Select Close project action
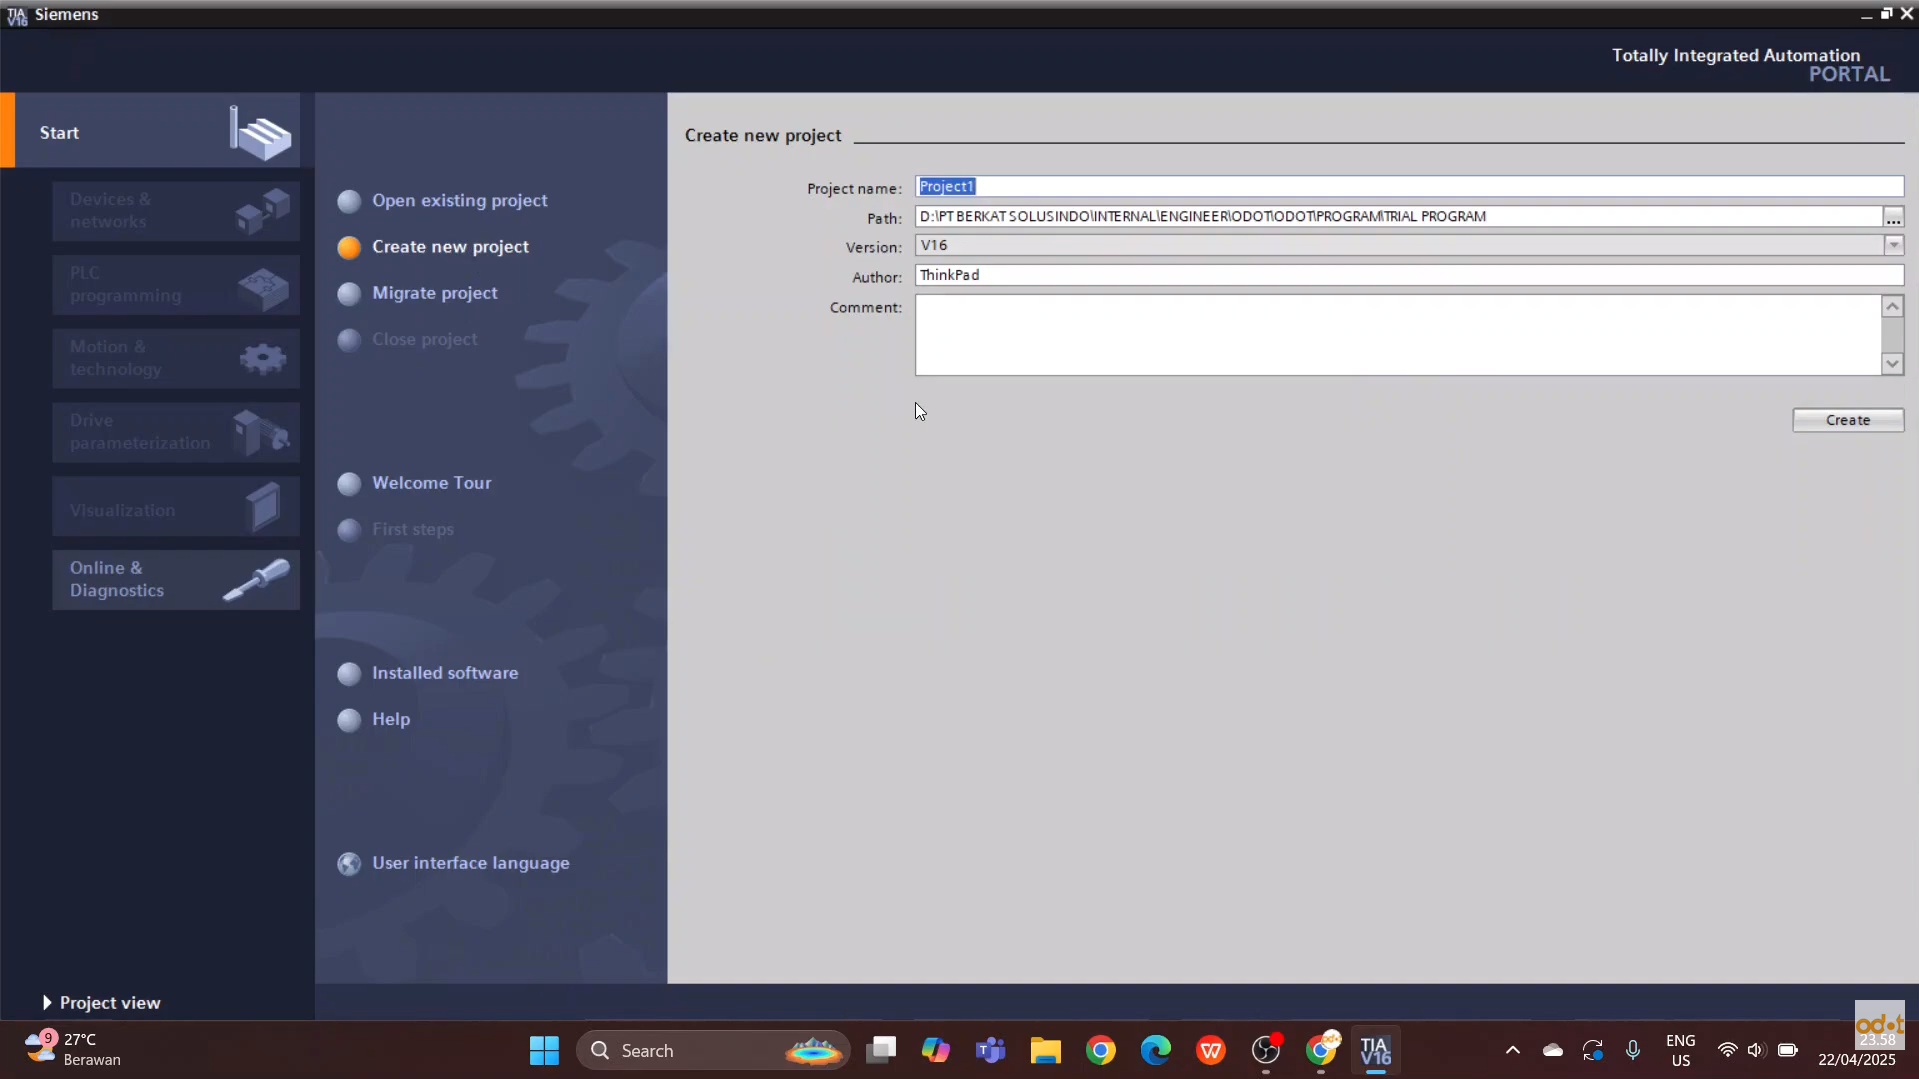1919x1079 pixels. [x=424, y=339]
